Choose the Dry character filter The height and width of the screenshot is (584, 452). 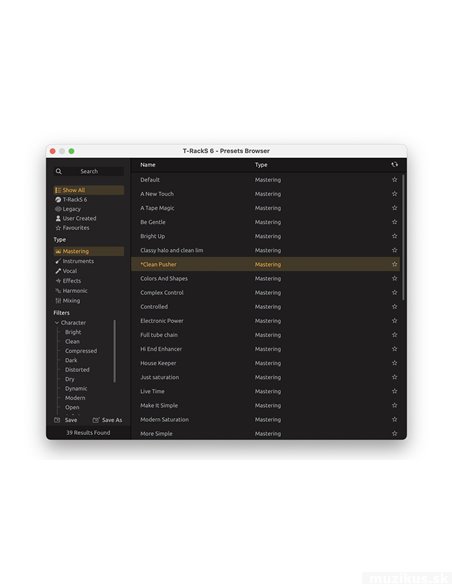click(70, 379)
